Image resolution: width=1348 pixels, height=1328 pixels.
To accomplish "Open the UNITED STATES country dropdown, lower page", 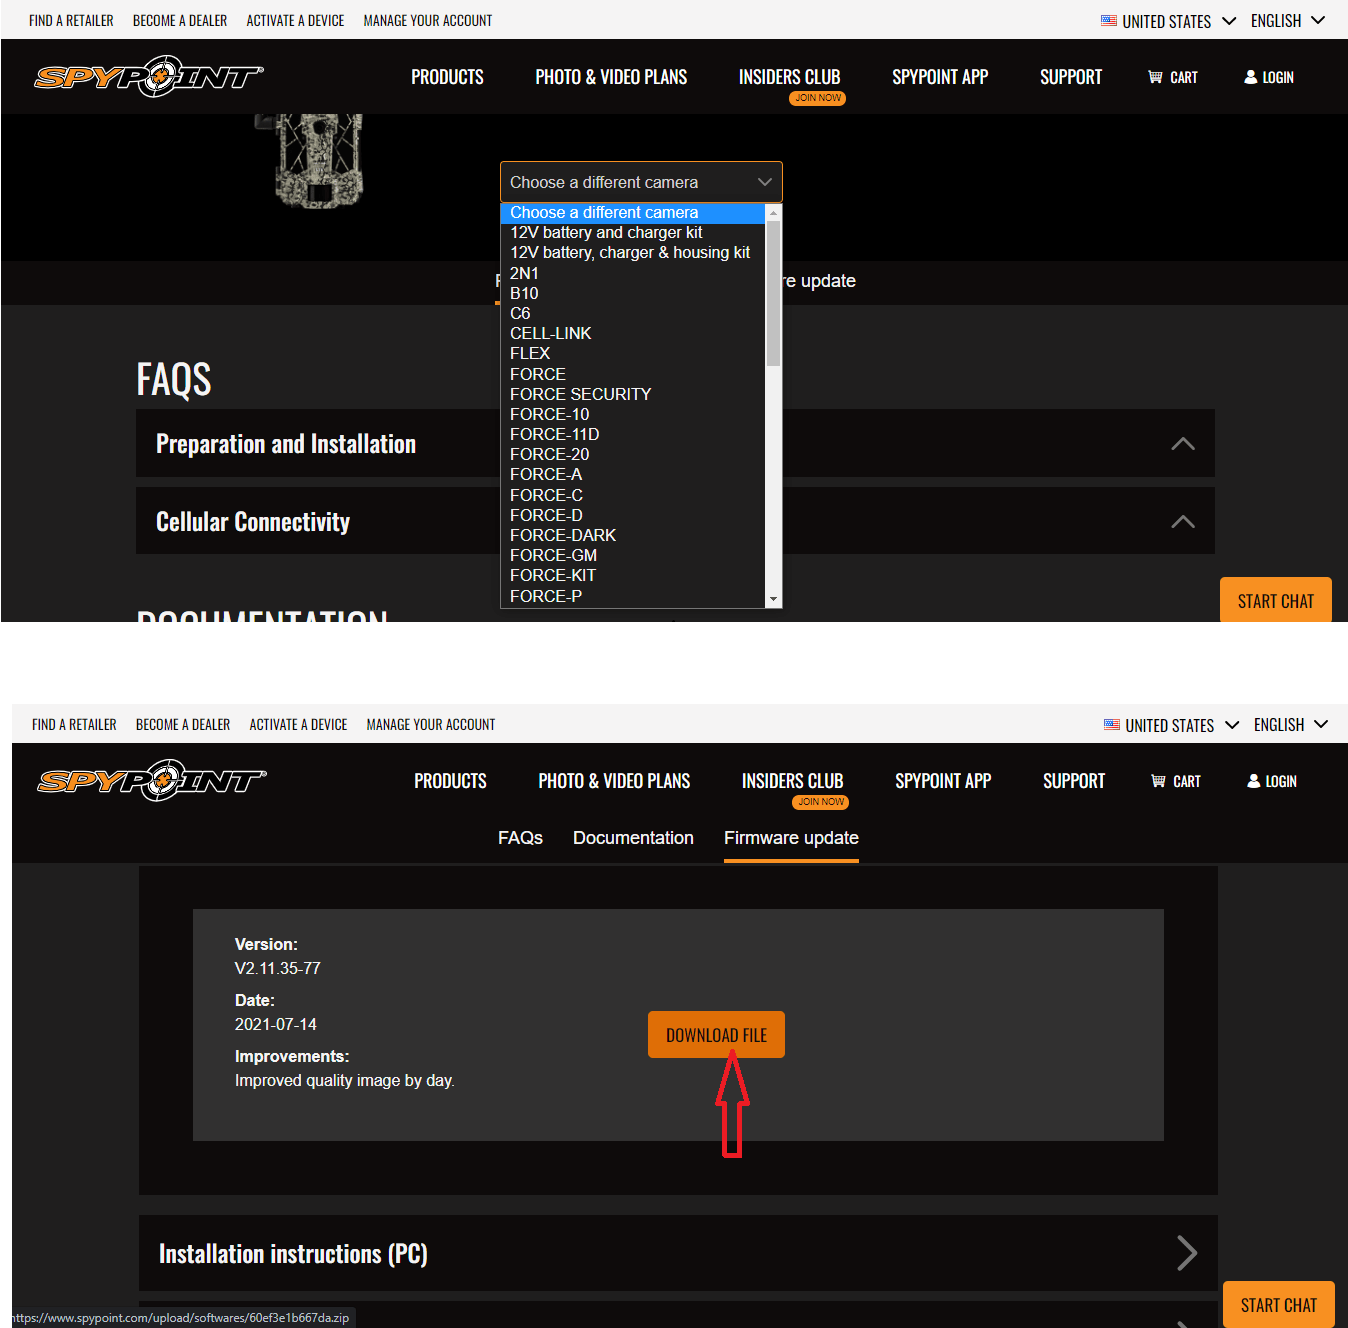I will pyautogui.click(x=1172, y=725).
